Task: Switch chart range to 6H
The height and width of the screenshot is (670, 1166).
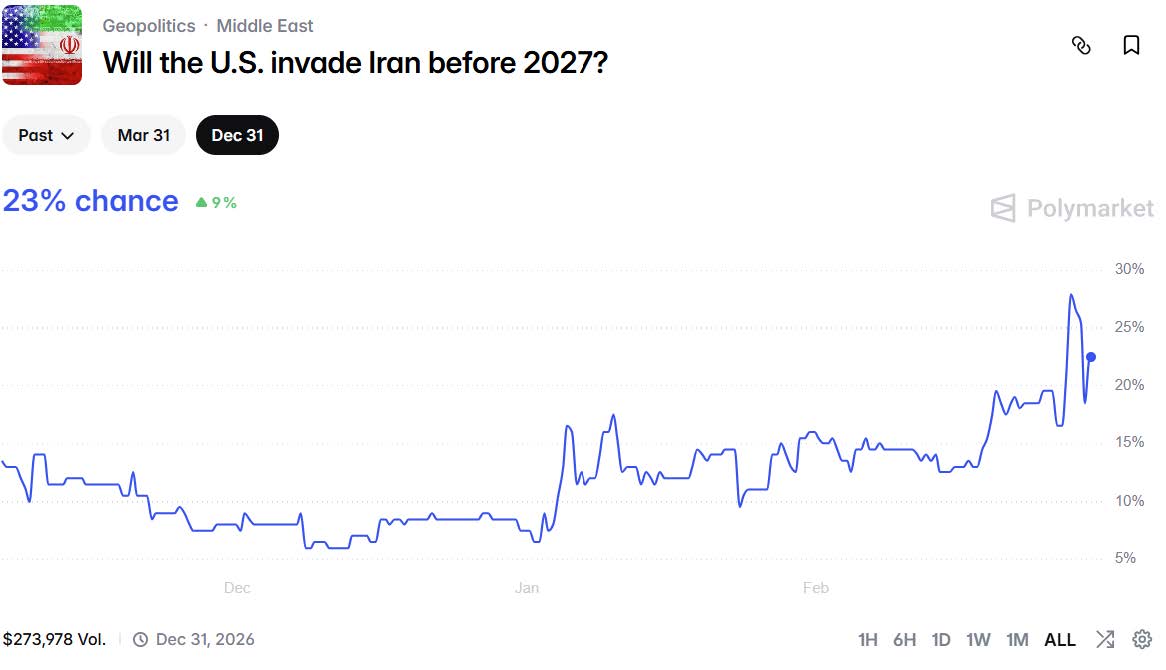Action: 905,639
